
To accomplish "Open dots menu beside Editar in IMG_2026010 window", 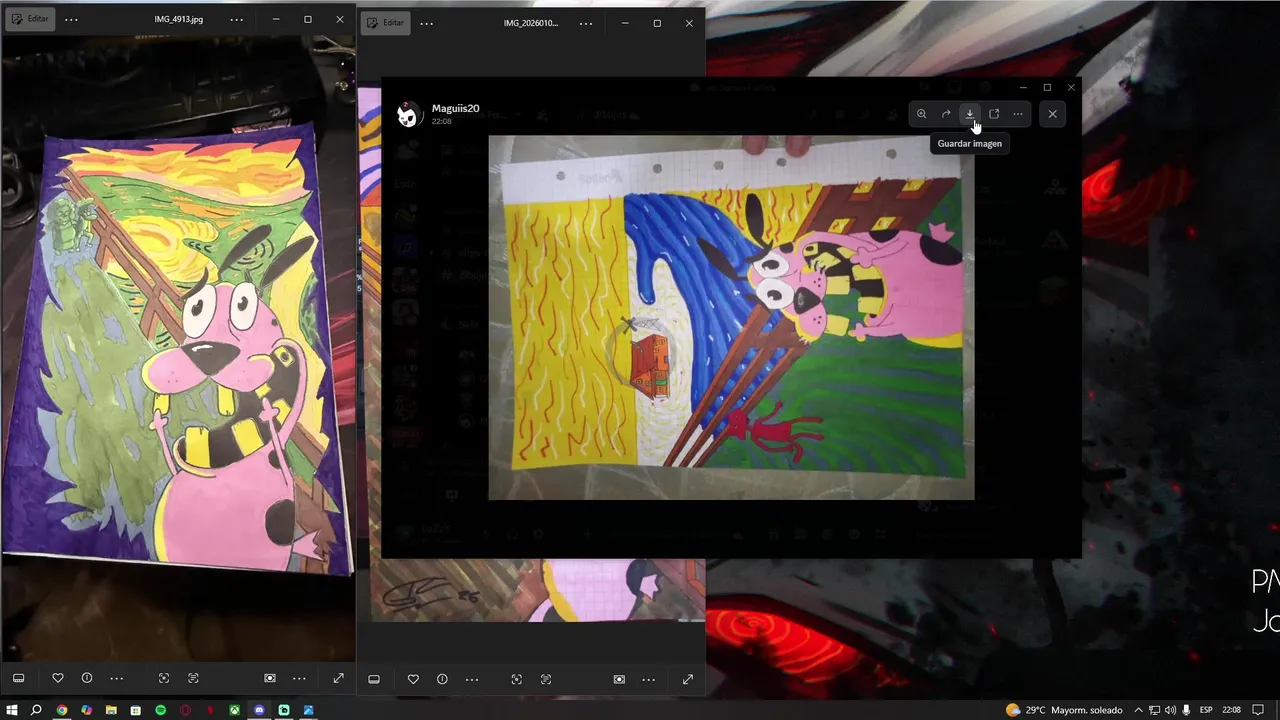I will click(427, 23).
